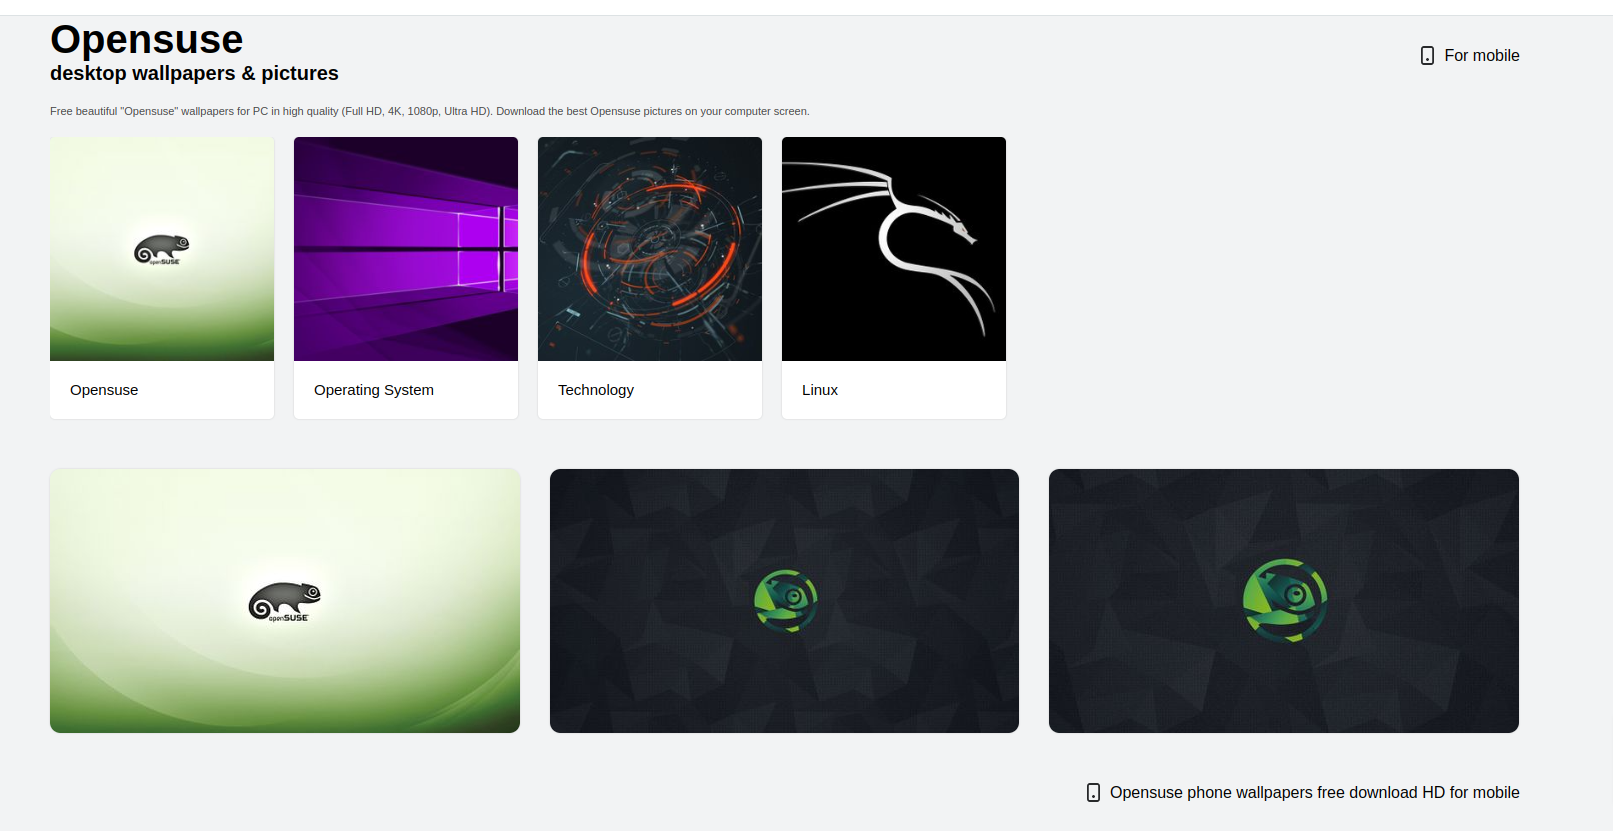
Task: Open the rightmost dark openSUSE logo wallpaper
Action: 1284,601
